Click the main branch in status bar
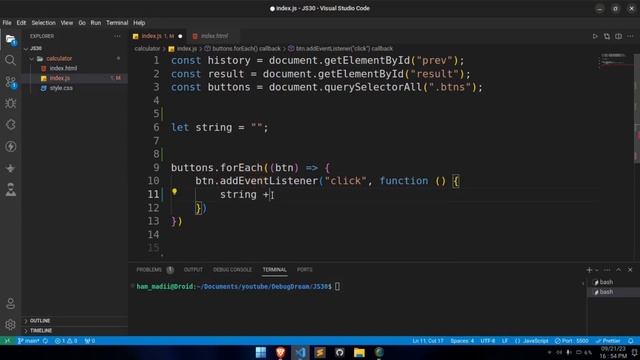The width and height of the screenshot is (640, 360). coord(28,341)
